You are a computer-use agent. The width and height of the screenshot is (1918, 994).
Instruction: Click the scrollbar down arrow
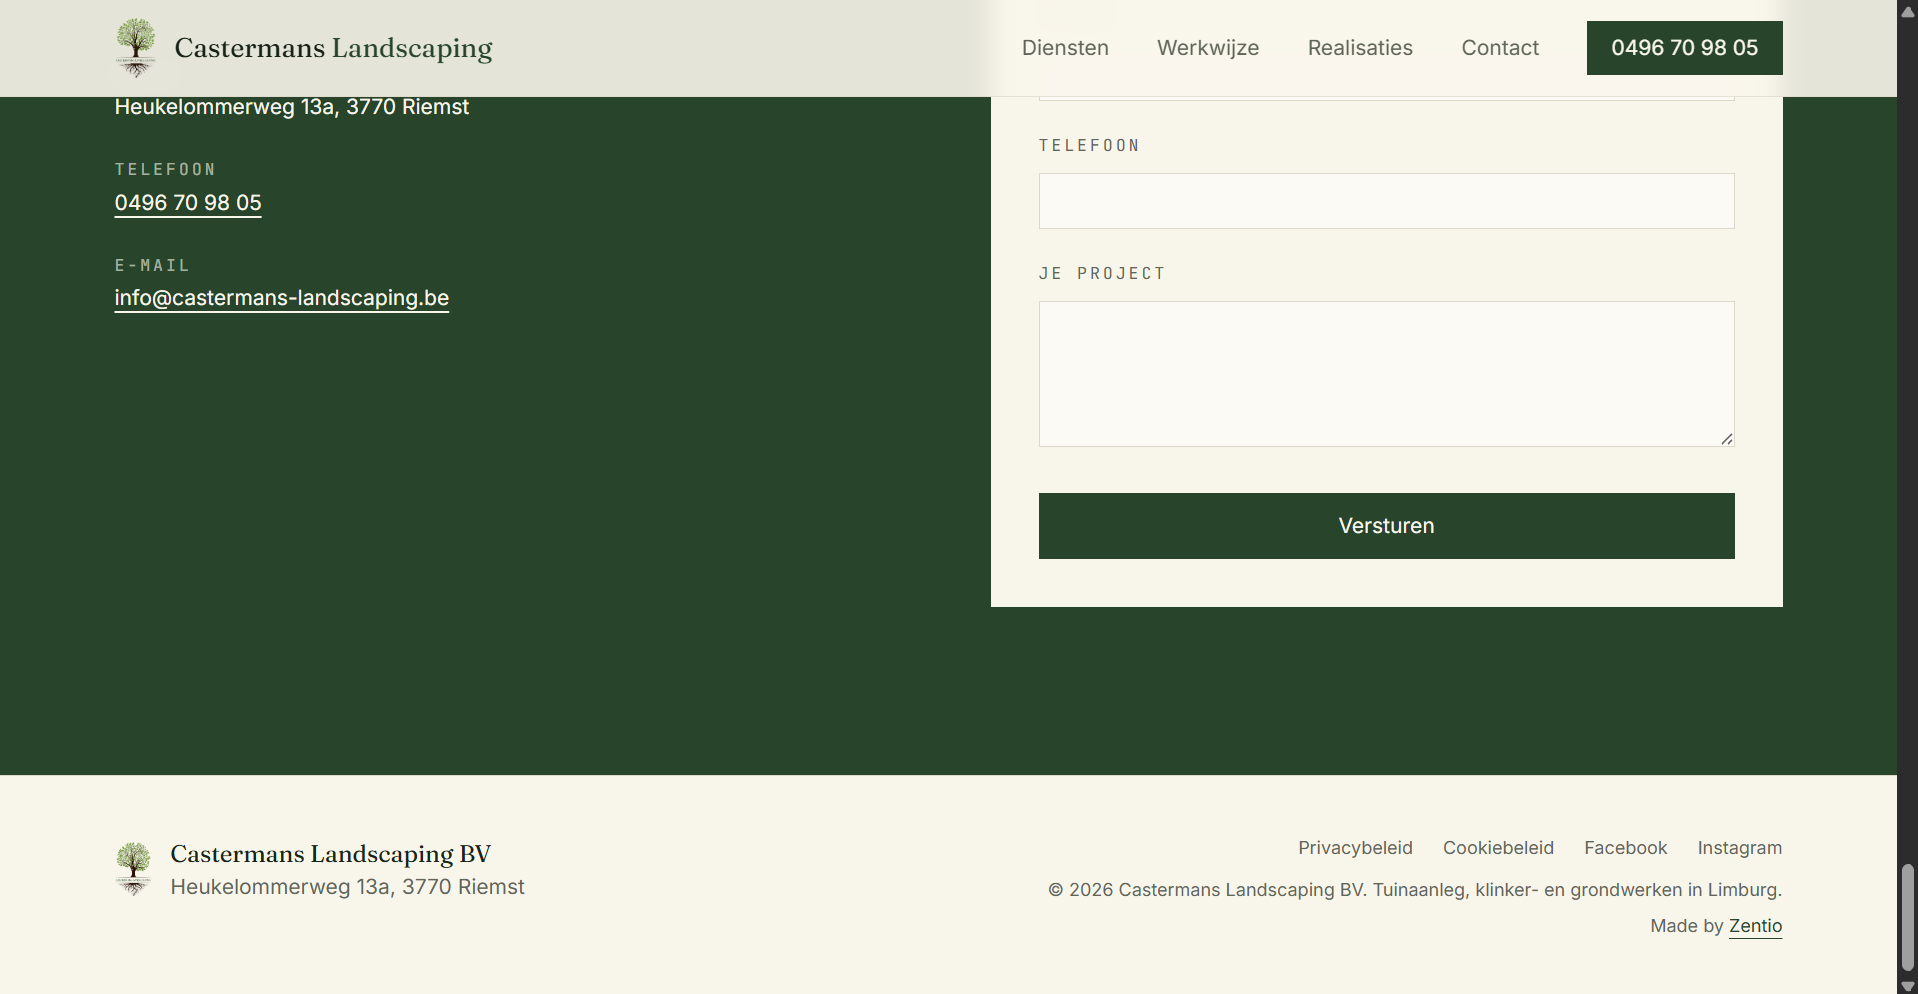point(1907,985)
